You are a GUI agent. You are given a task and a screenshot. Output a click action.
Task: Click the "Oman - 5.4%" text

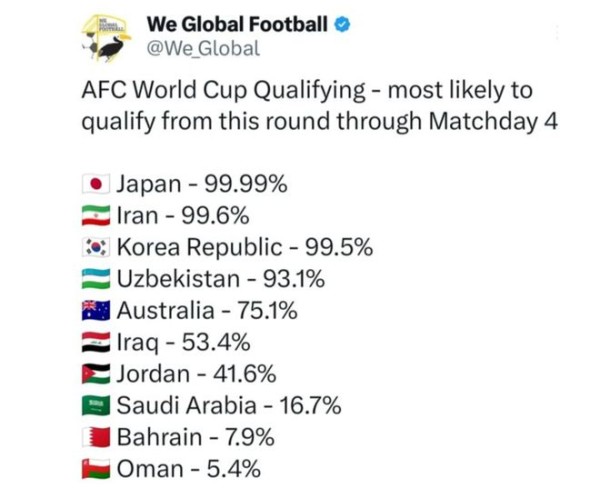click(x=189, y=467)
